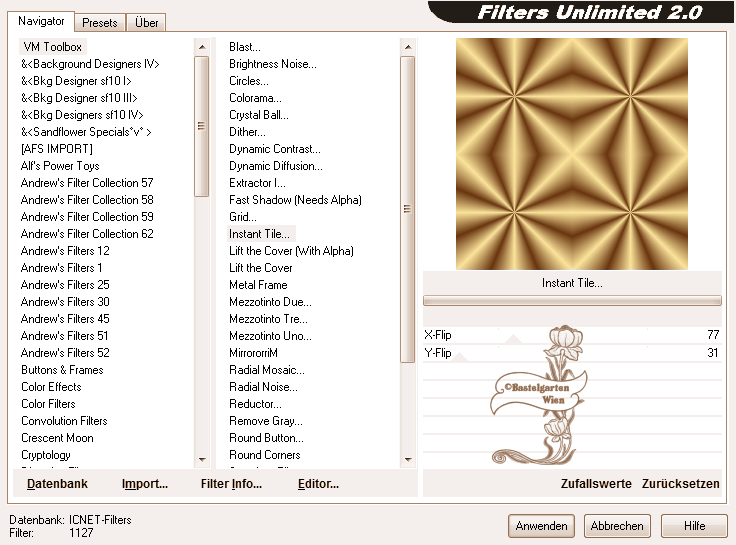The width and height of the screenshot is (736, 545).
Task: Select Colorama... filter
Action: coord(255,98)
